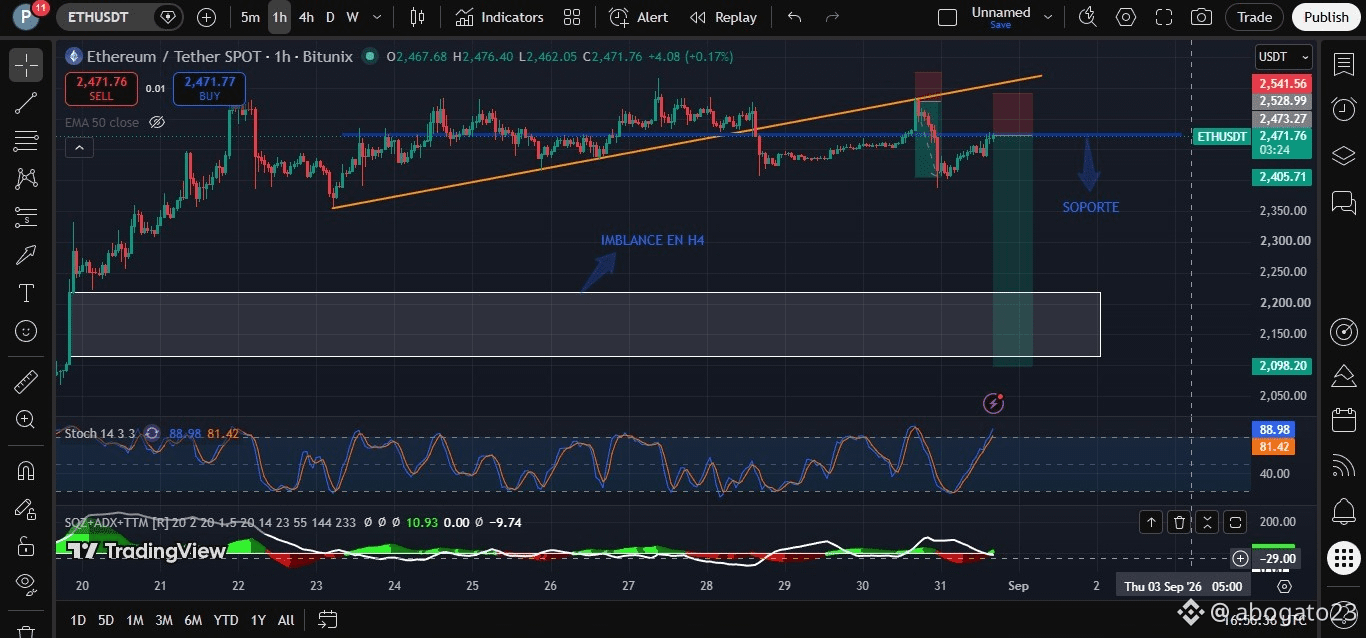Viewport: 1366px width, 638px height.
Task: Set date range to 1D
Action: click(77, 620)
